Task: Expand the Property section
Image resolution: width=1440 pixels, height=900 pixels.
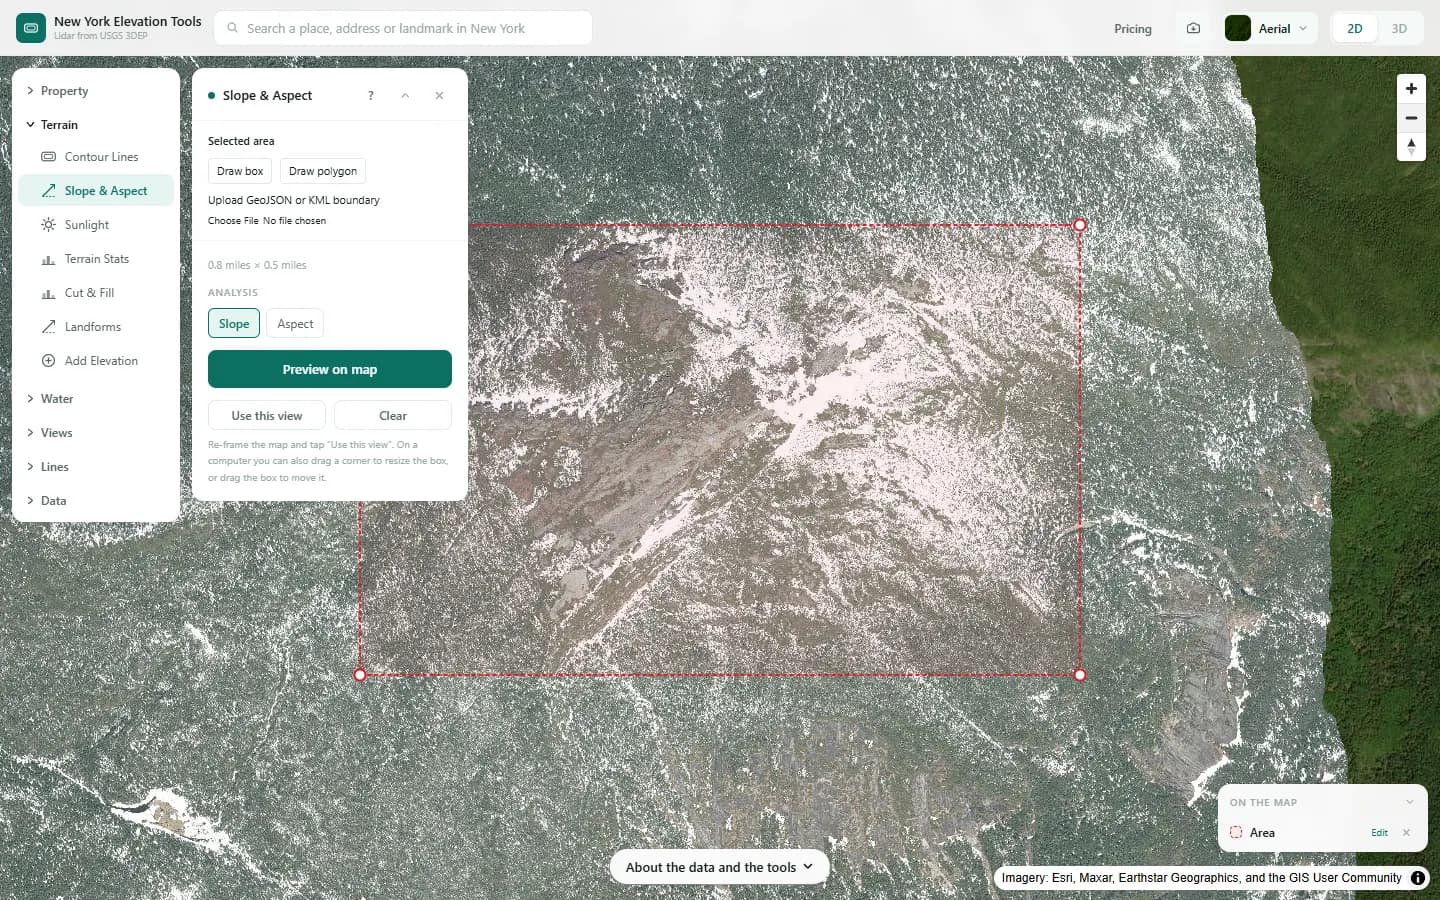Action: pos(96,91)
